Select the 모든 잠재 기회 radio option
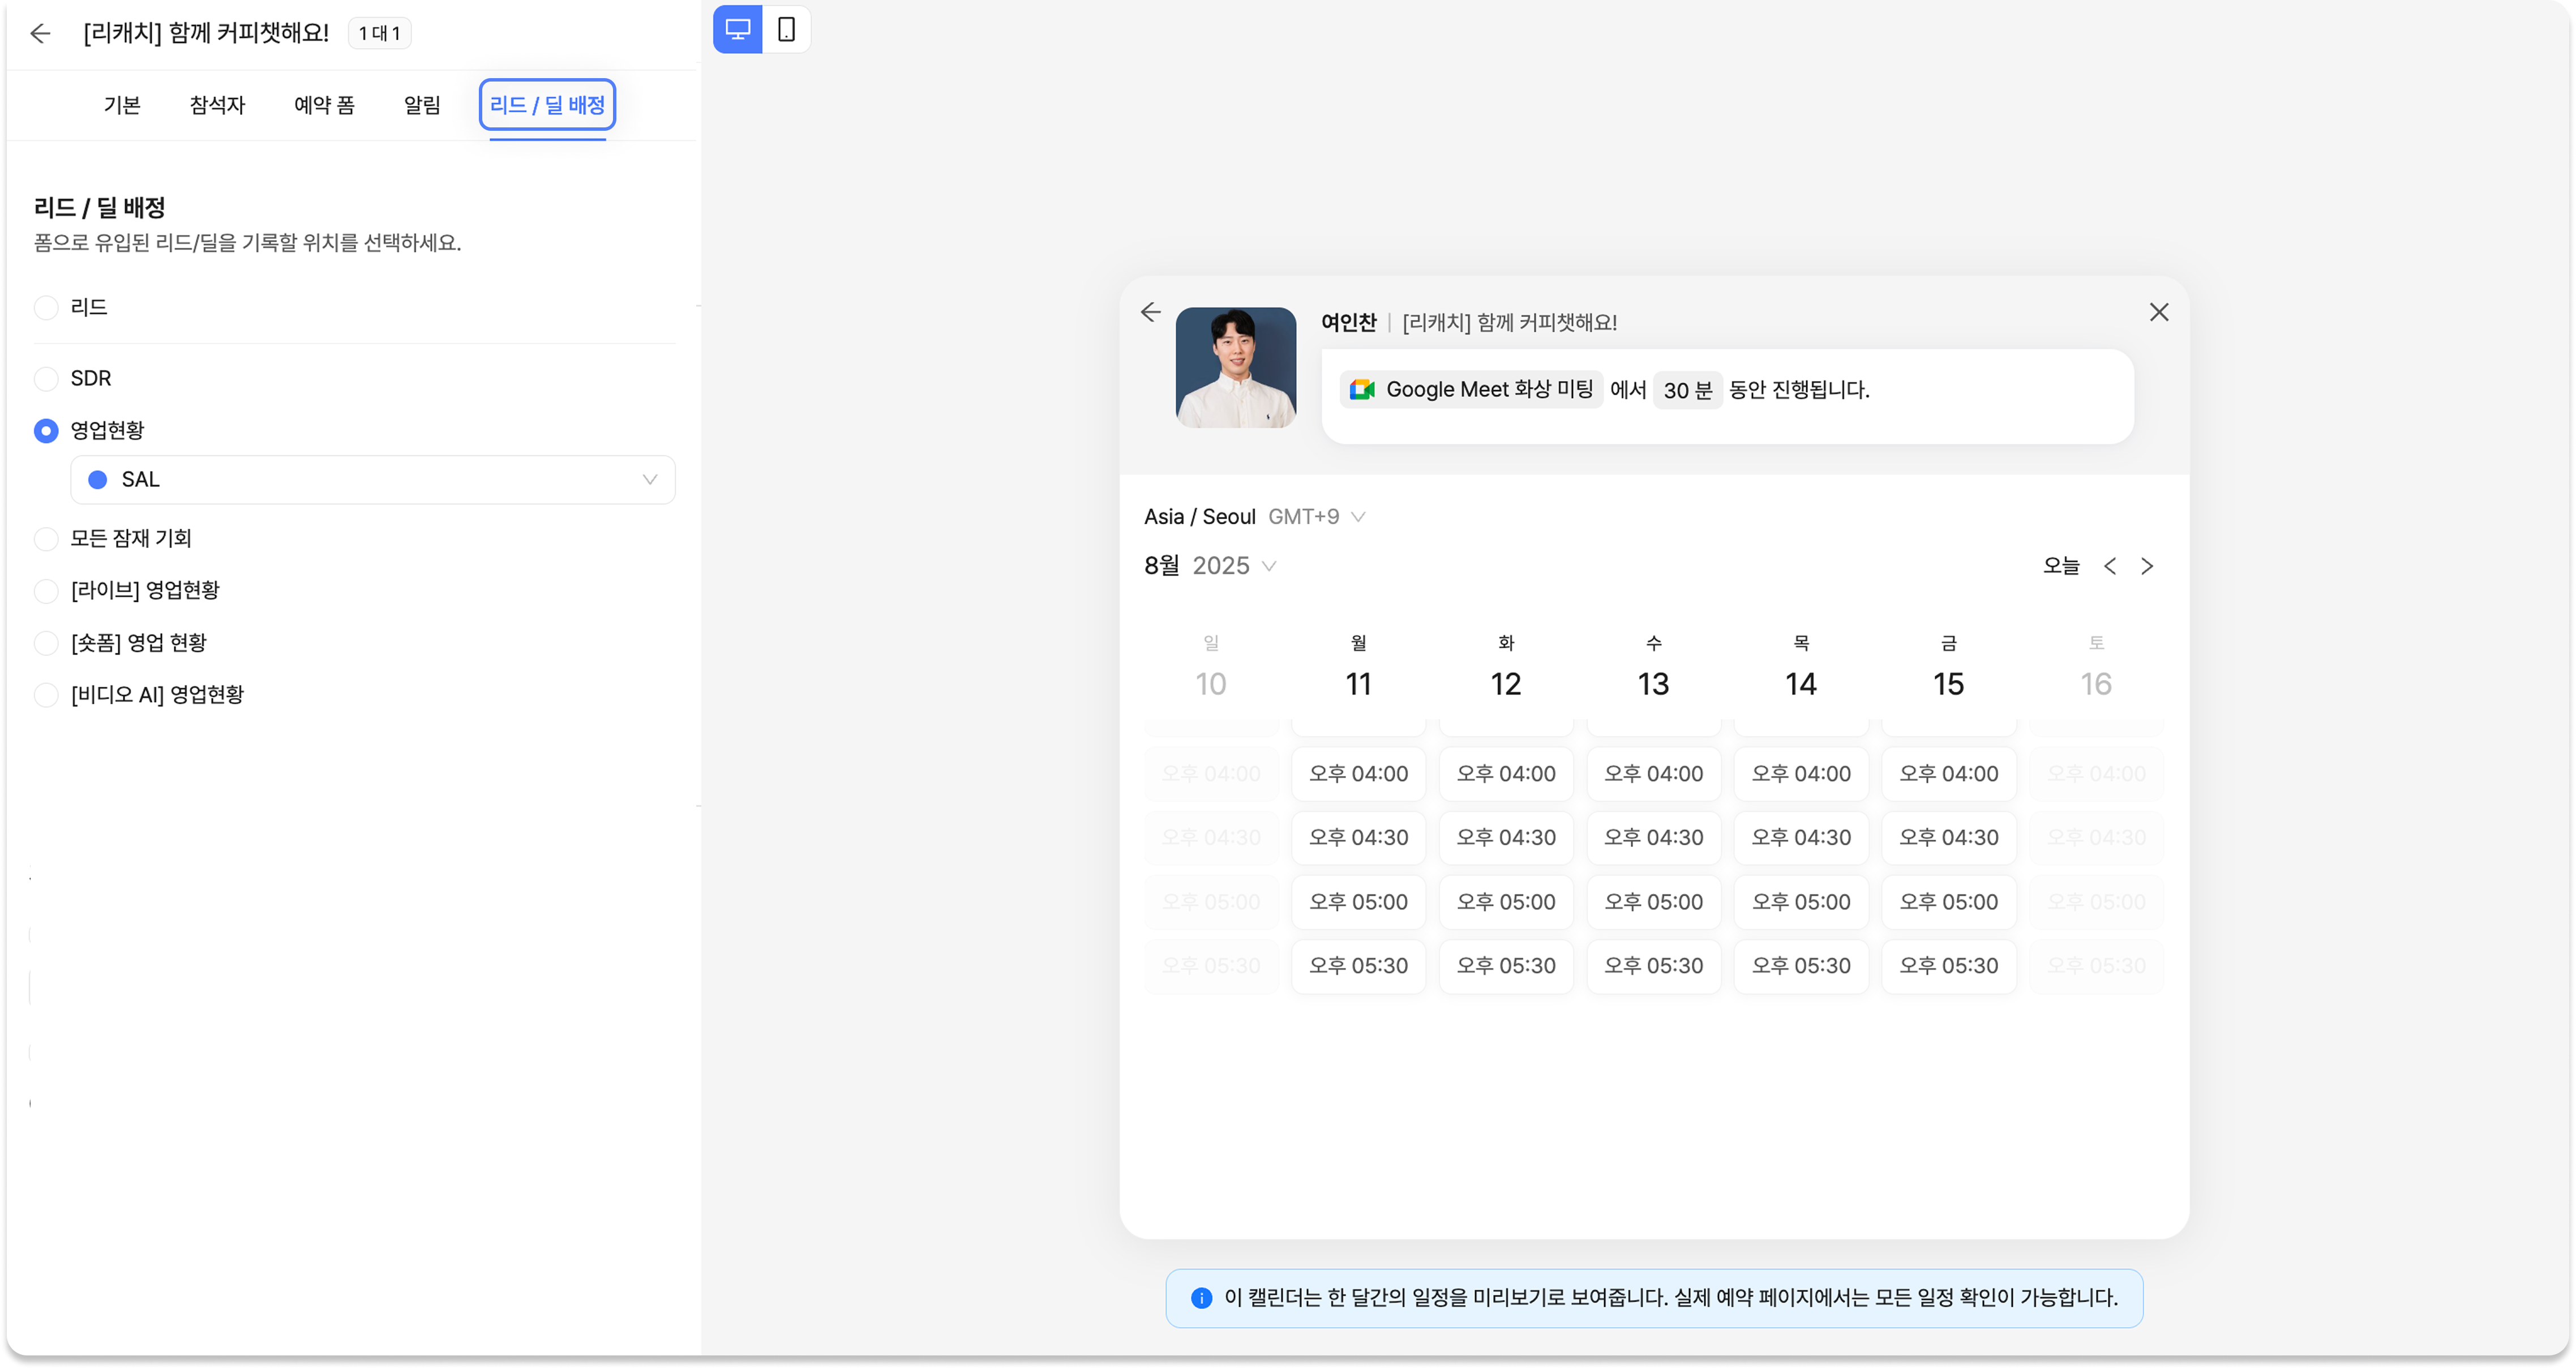The height and width of the screenshot is (1369, 2576). (x=46, y=538)
